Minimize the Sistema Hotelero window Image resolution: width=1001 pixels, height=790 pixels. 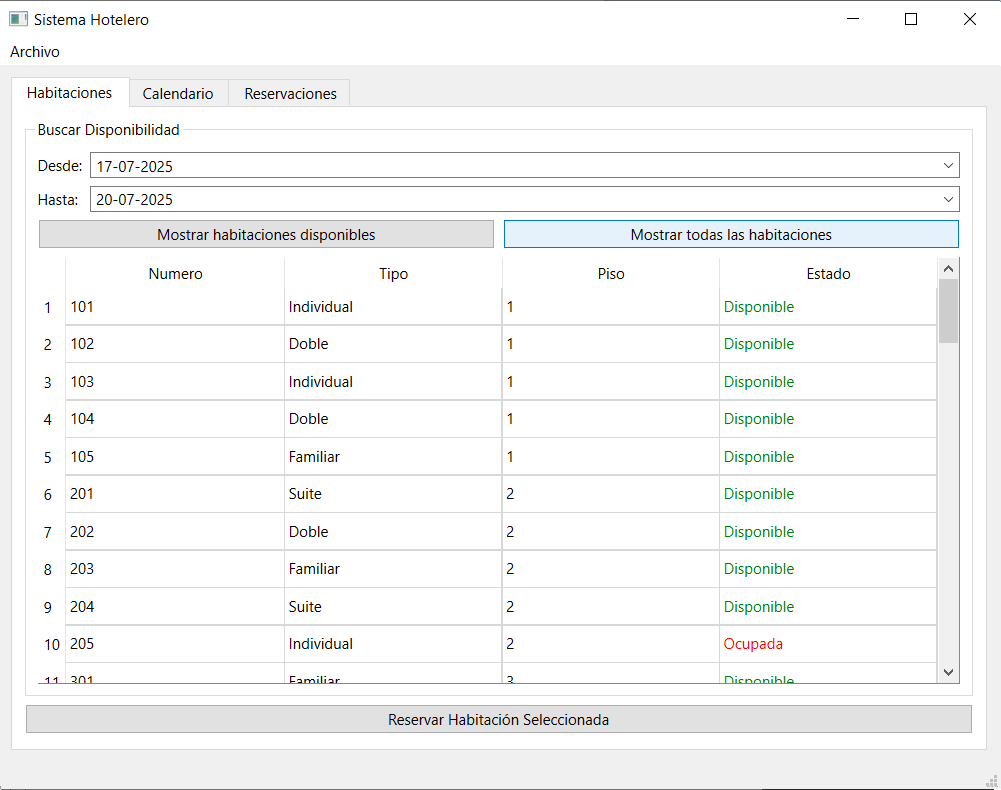pyautogui.click(x=853, y=19)
